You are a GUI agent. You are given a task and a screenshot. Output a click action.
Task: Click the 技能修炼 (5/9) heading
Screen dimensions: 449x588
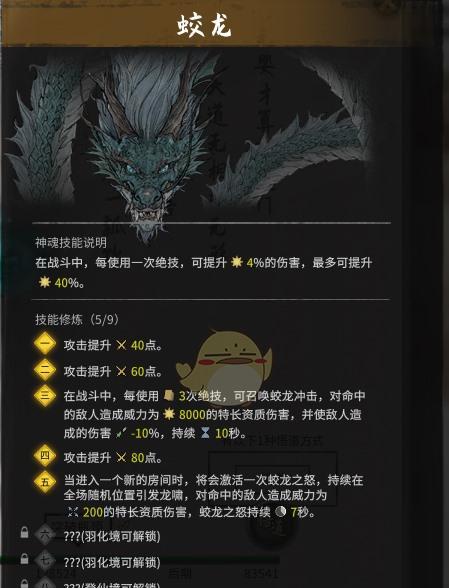(x=77, y=320)
